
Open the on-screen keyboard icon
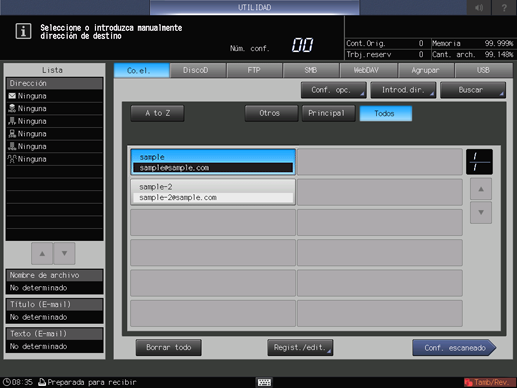click(264, 382)
